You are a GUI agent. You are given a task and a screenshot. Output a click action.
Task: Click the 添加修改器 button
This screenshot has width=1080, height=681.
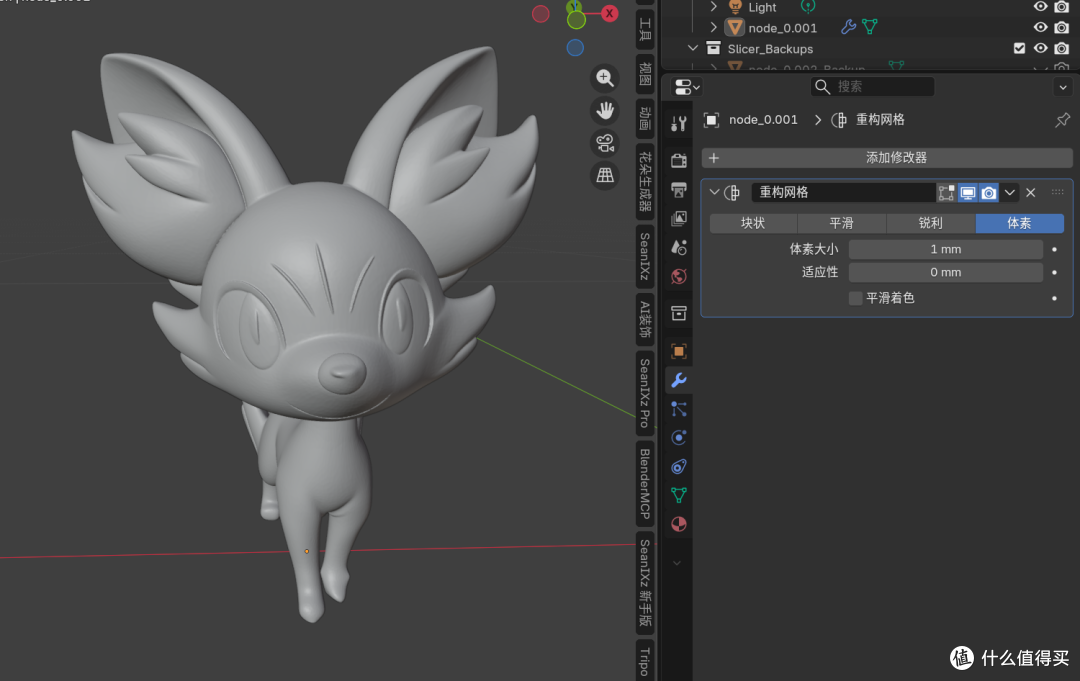coord(887,158)
